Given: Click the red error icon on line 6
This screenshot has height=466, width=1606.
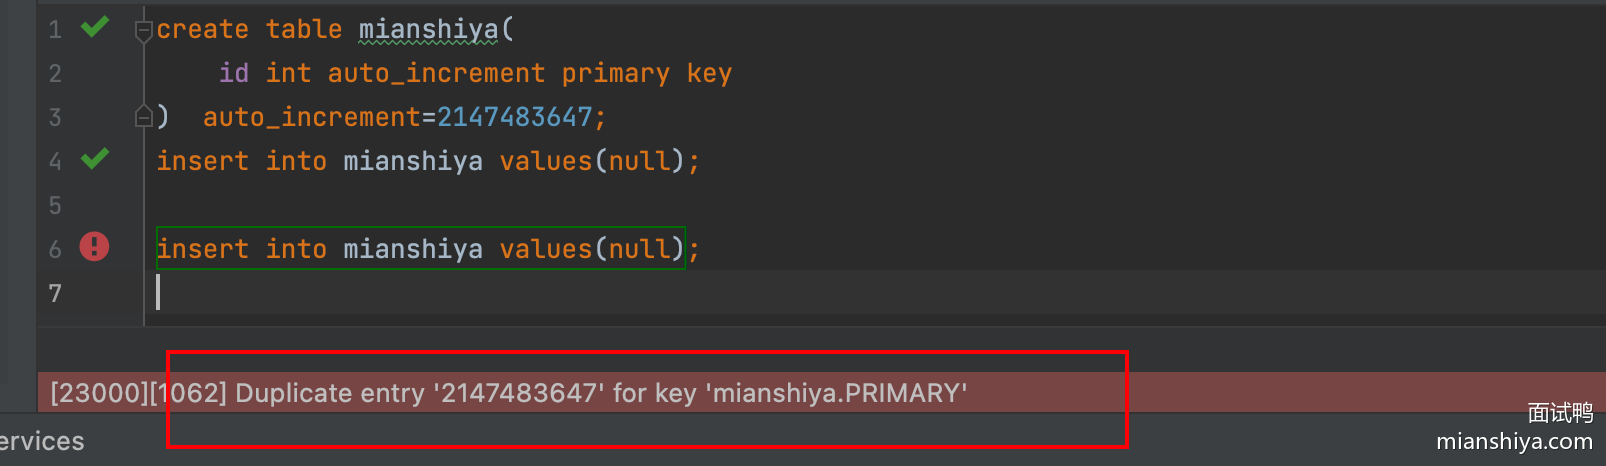Looking at the screenshot, I should click(x=94, y=246).
